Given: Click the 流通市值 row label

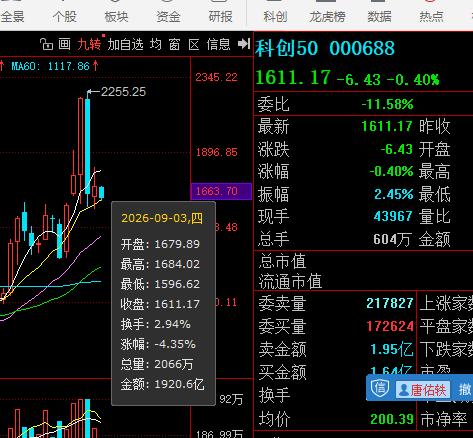Looking at the screenshot, I should point(290,282).
